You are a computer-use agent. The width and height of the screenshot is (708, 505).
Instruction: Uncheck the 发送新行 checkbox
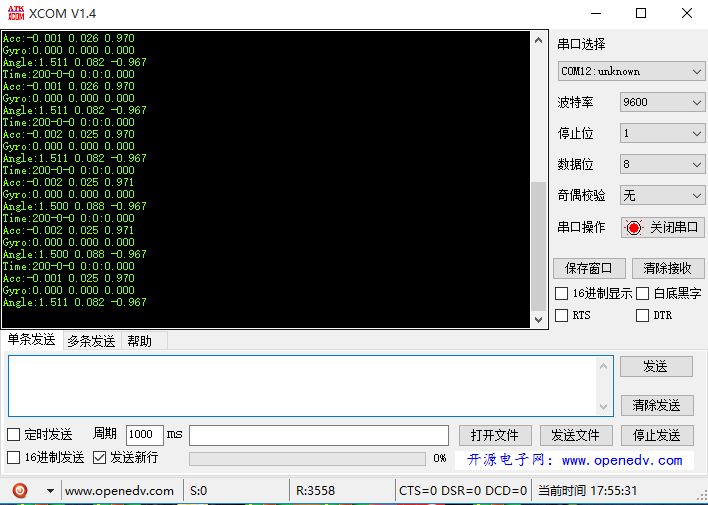coord(99,458)
